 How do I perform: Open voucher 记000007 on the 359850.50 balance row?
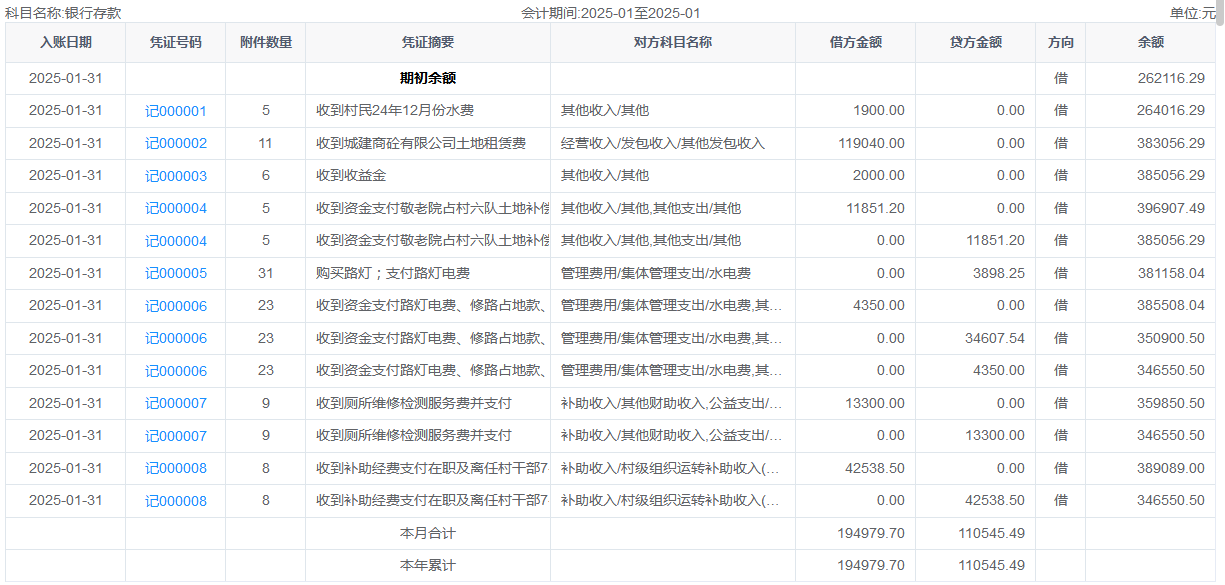coord(176,404)
